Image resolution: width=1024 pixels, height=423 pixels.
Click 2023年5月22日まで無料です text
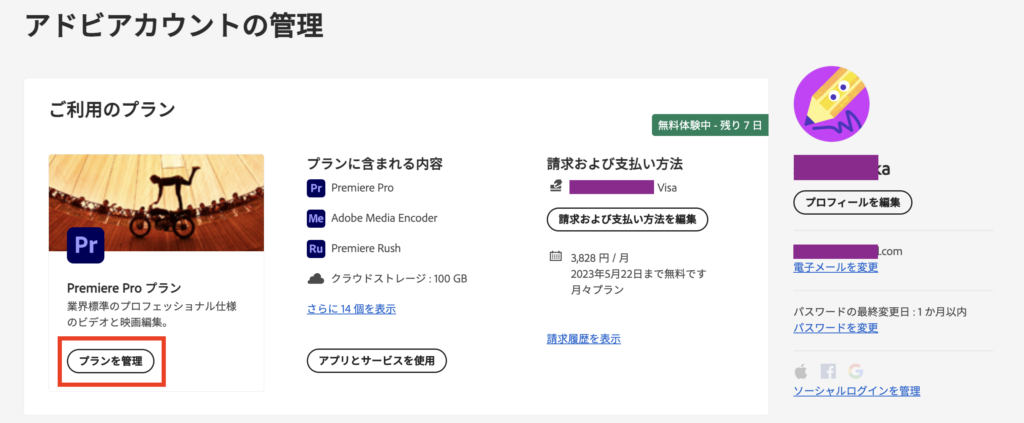pos(637,273)
